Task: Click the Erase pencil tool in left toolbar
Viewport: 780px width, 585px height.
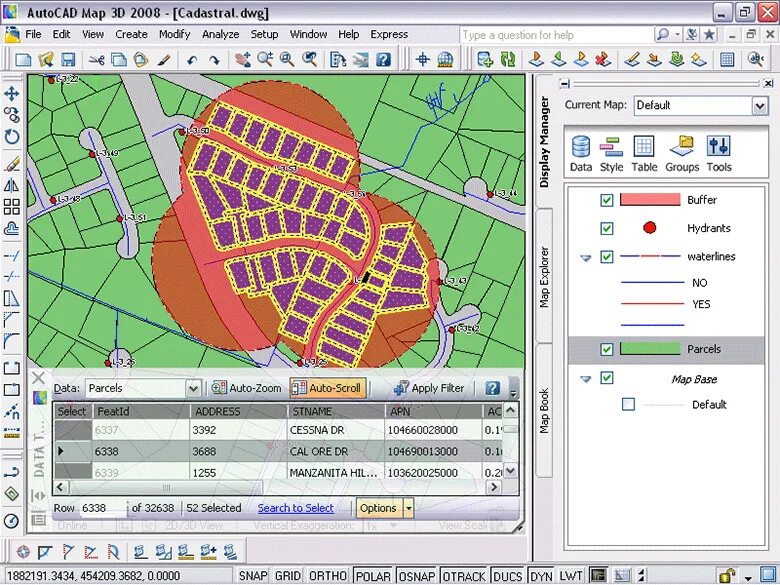Action: [x=11, y=164]
